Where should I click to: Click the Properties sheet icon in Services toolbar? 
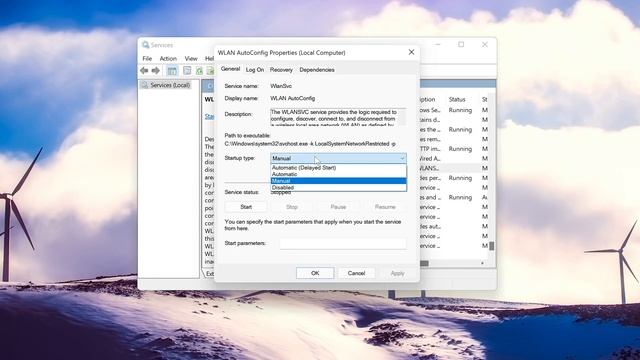(187, 71)
